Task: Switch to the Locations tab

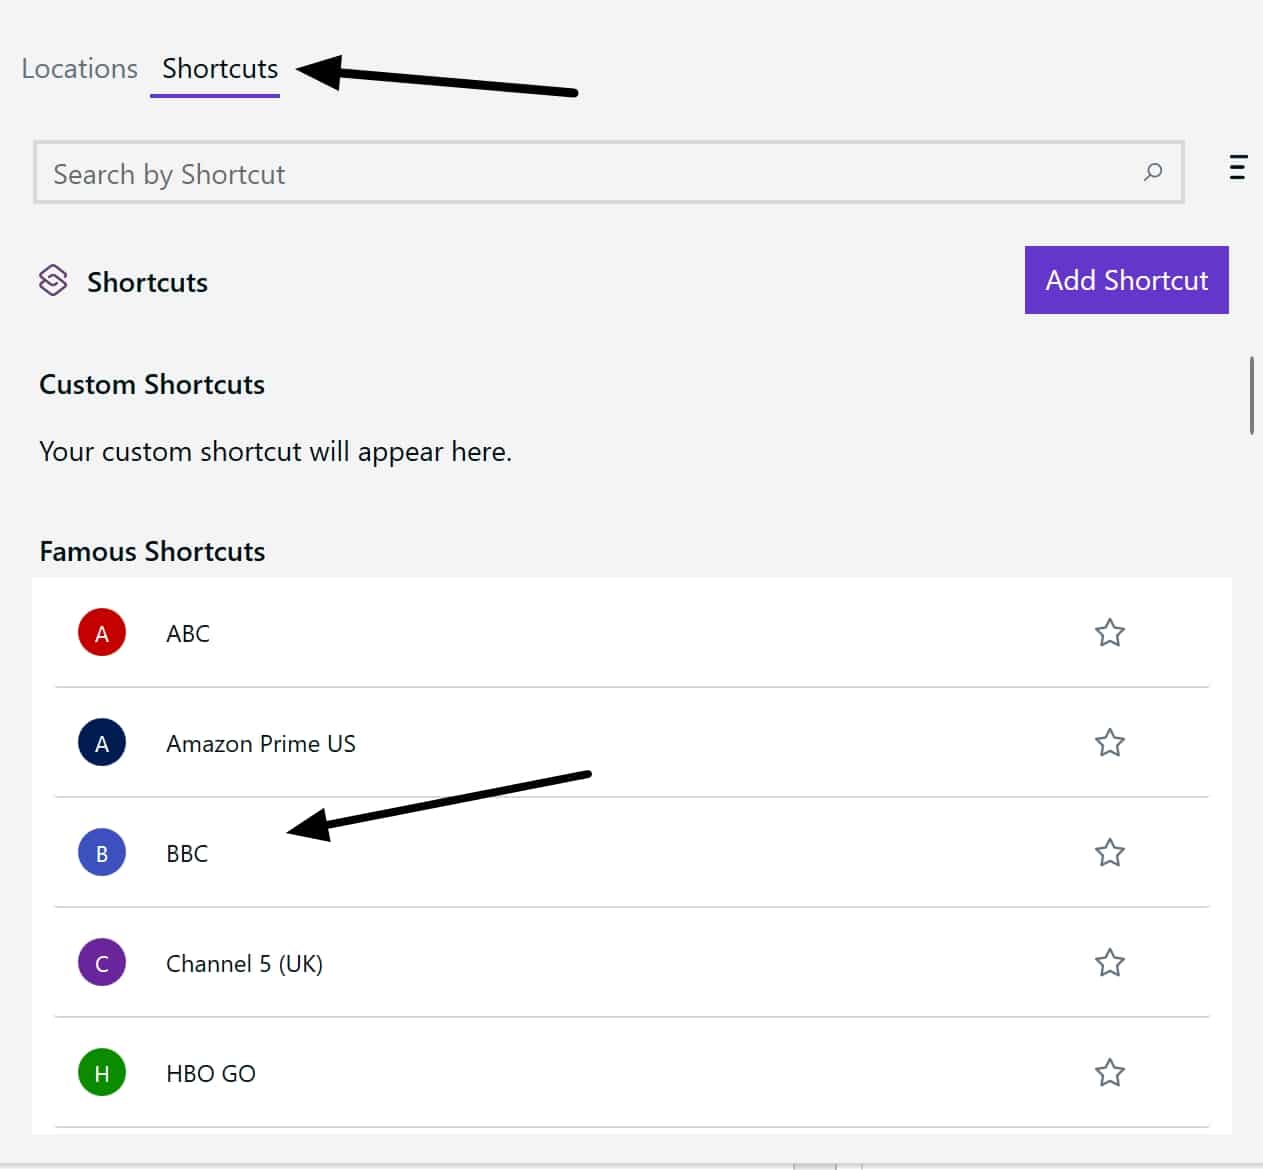Action: coord(79,69)
